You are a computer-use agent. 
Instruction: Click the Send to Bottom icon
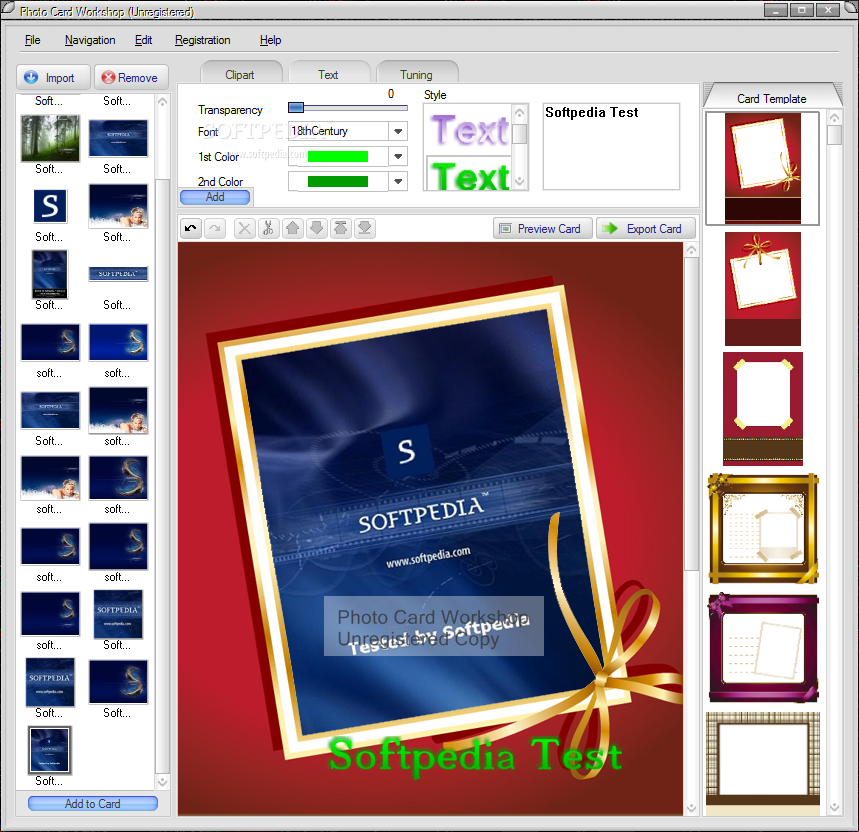pyautogui.click(x=365, y=228)
